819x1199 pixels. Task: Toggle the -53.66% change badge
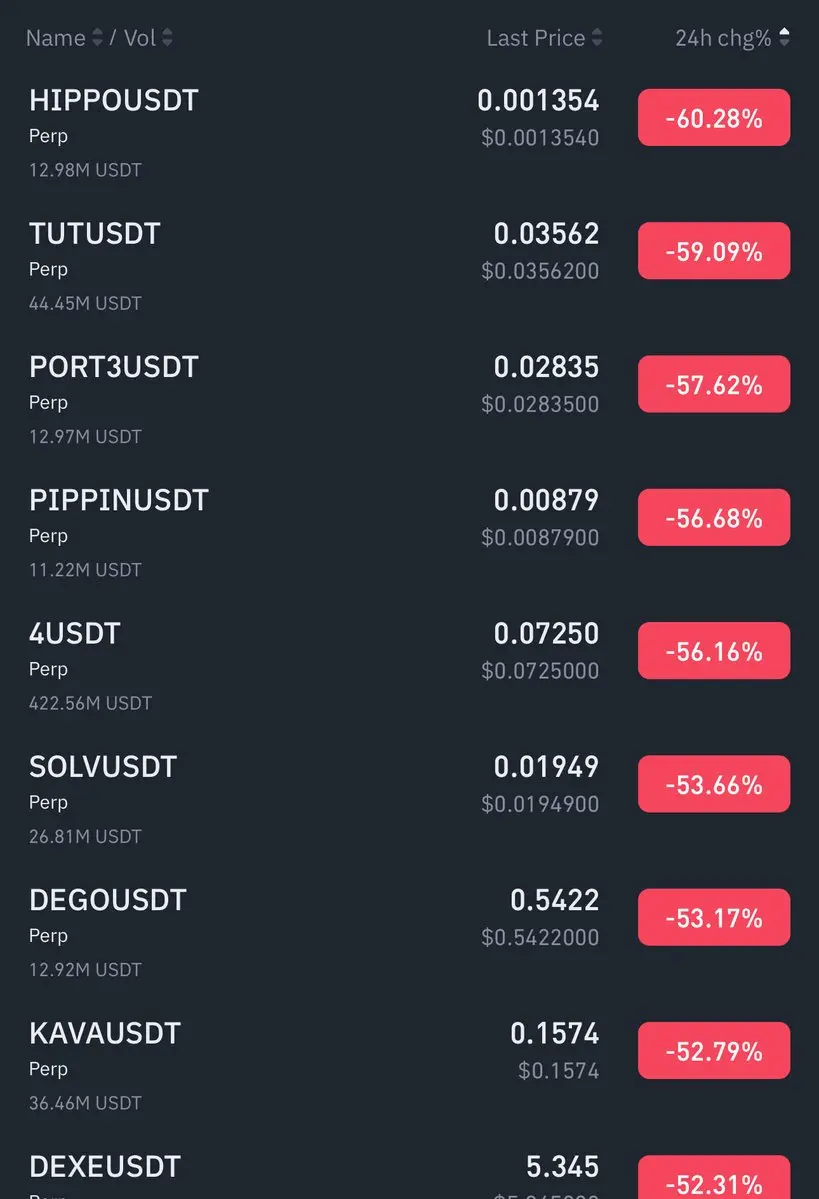pyautogui.click(x=714, y=785)
